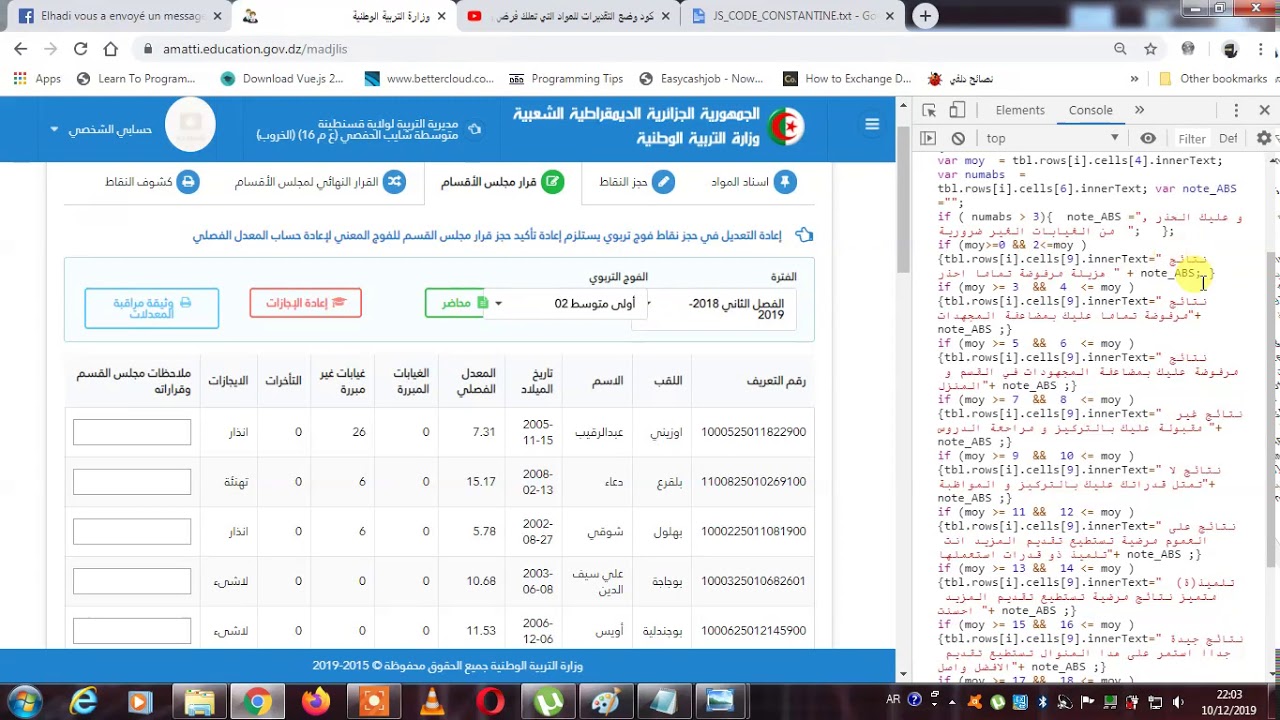
Task: Clear the console output
Action: (958, 138)
